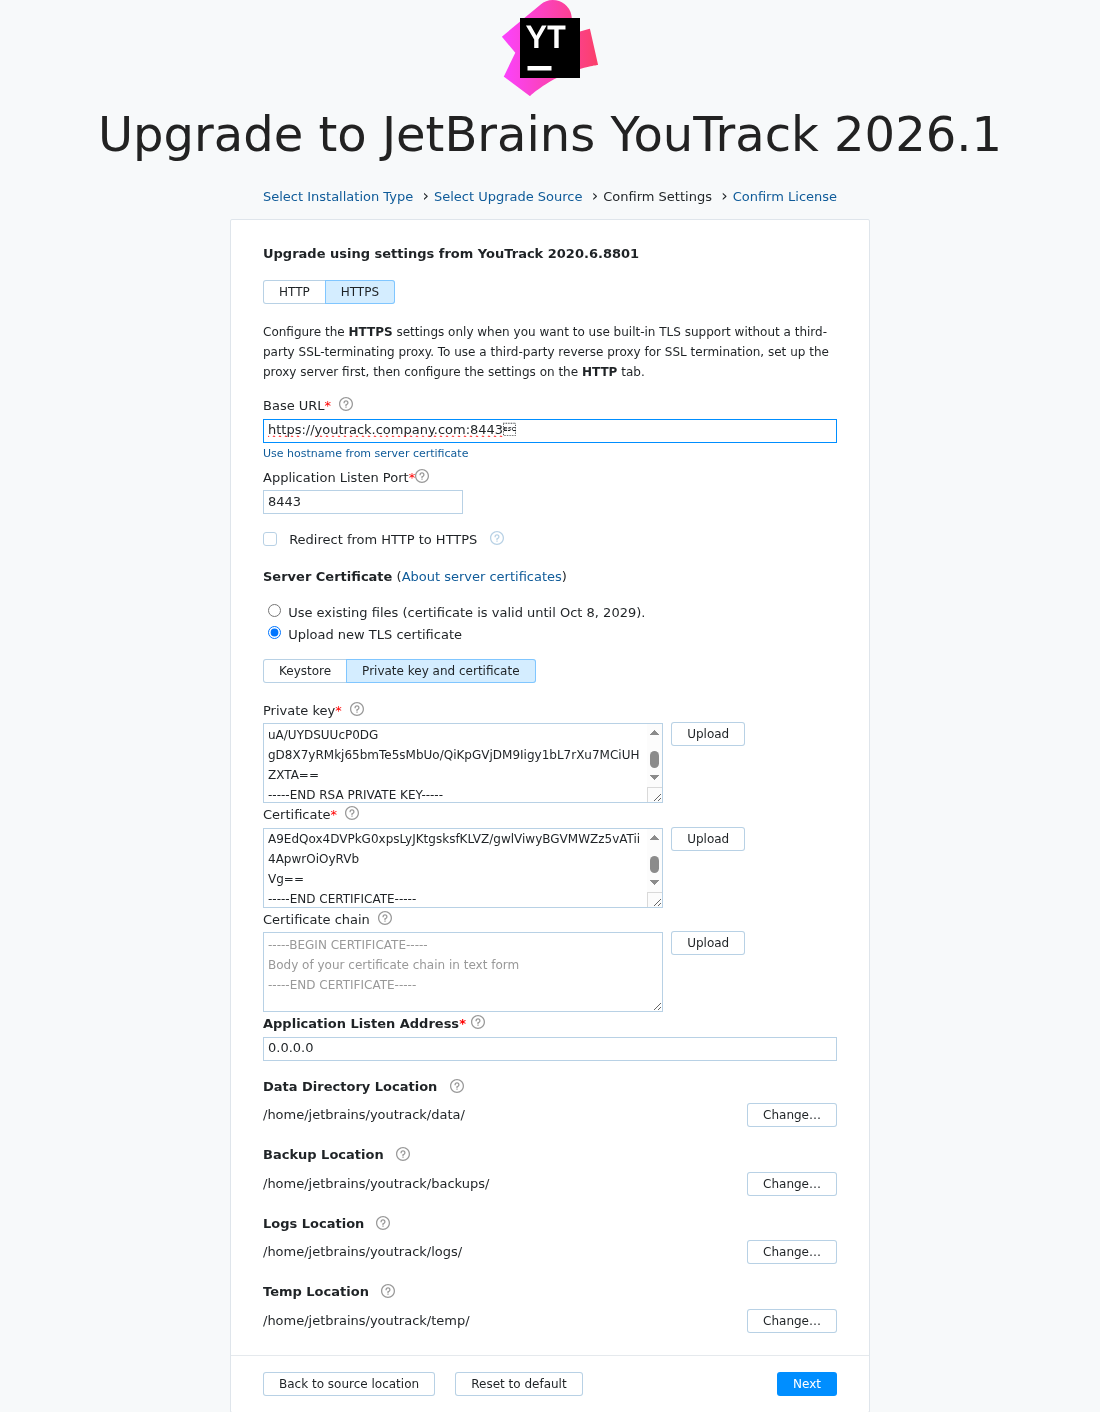Click the Private key help icon
Screen dimensions: 1100x1412
[357, 709]
